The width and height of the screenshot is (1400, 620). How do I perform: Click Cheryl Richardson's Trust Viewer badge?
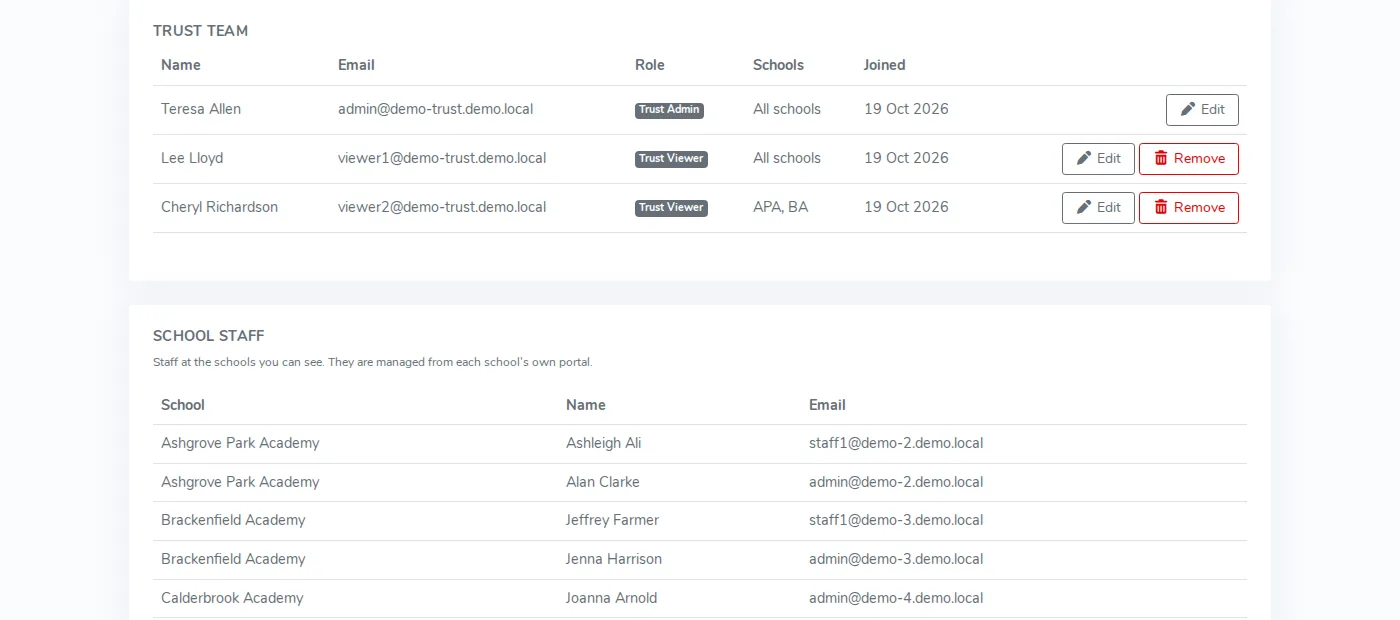point(671,208)
